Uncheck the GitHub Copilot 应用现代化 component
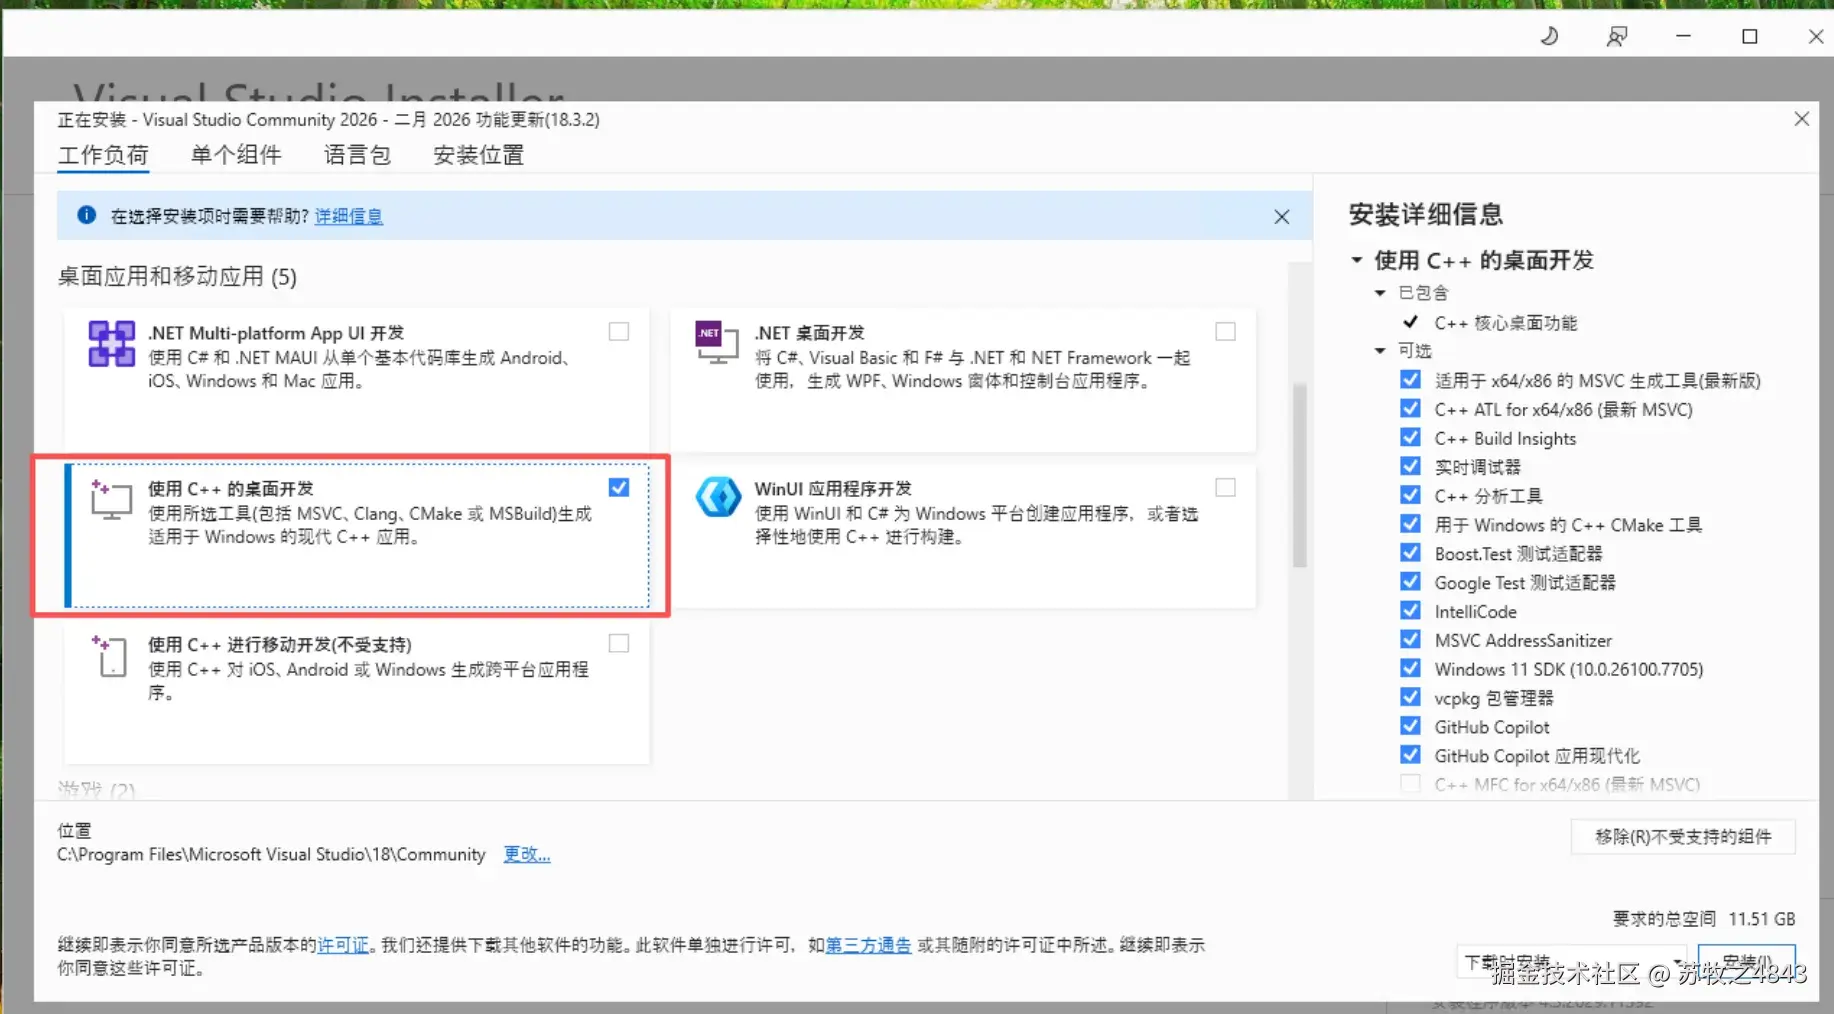 click(x=1410, y=756)
